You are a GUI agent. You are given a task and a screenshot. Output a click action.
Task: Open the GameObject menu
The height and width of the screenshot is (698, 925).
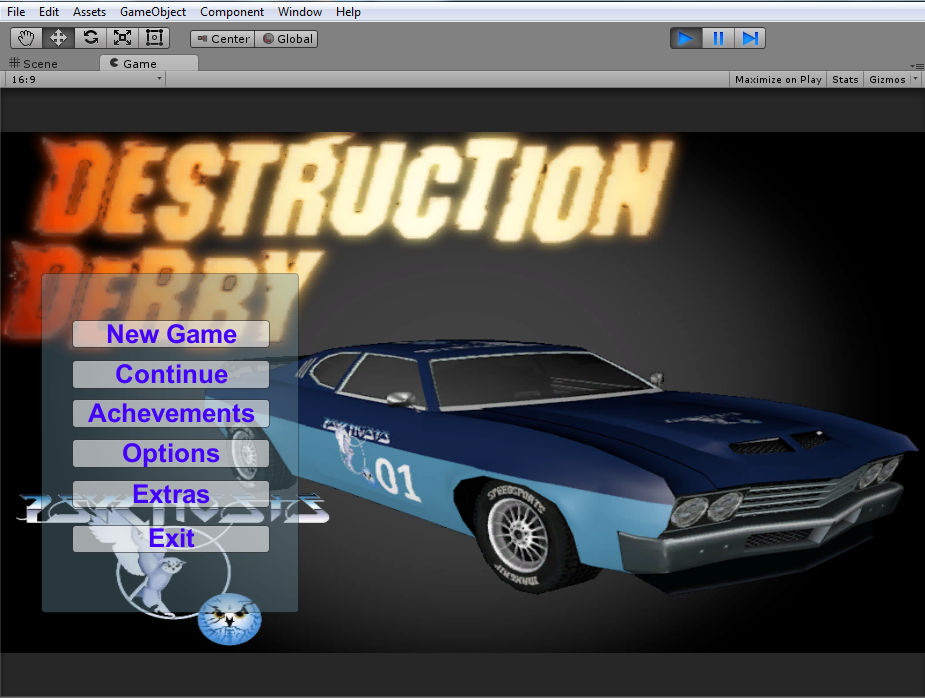coord(155,11)
